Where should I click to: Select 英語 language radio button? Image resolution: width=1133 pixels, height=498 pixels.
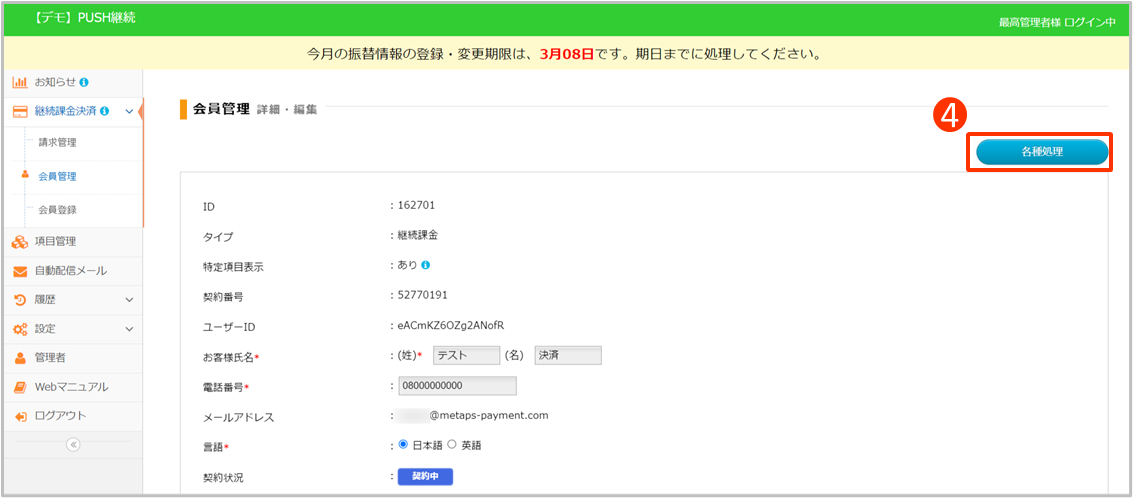451,444
